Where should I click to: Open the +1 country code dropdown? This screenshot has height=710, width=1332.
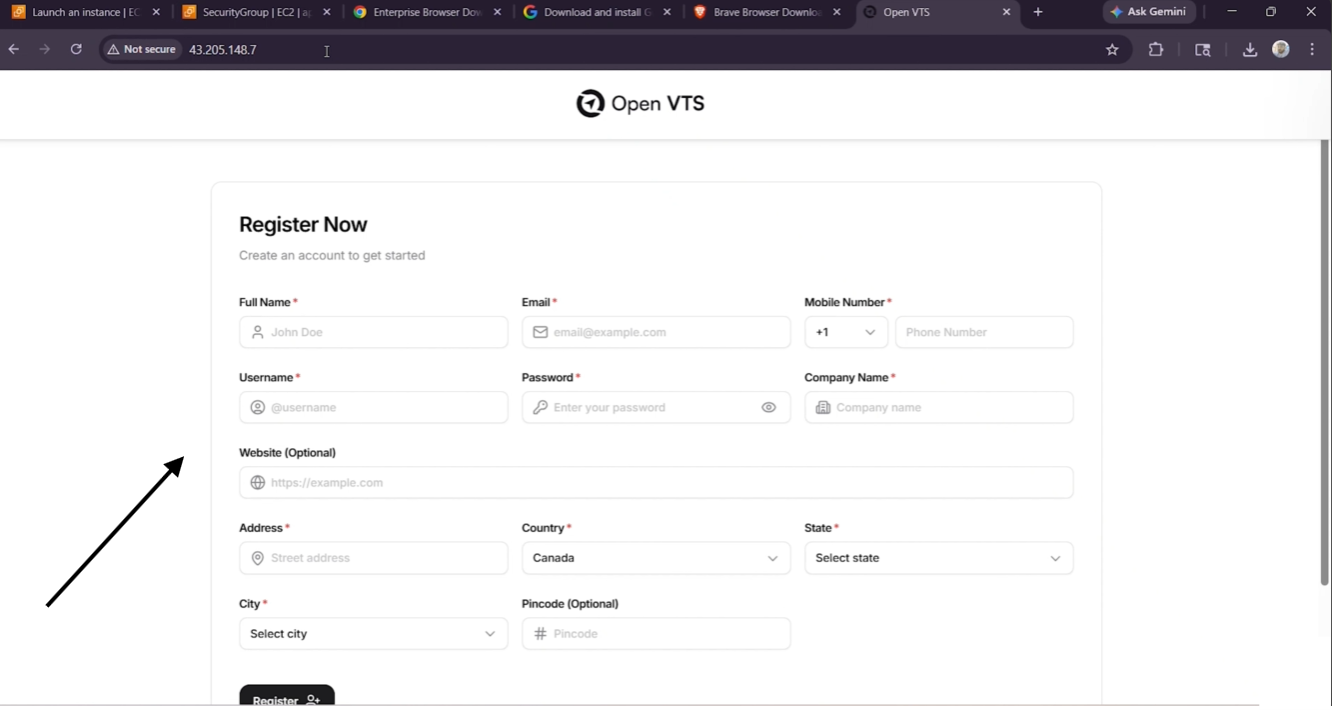click(846, 332)
